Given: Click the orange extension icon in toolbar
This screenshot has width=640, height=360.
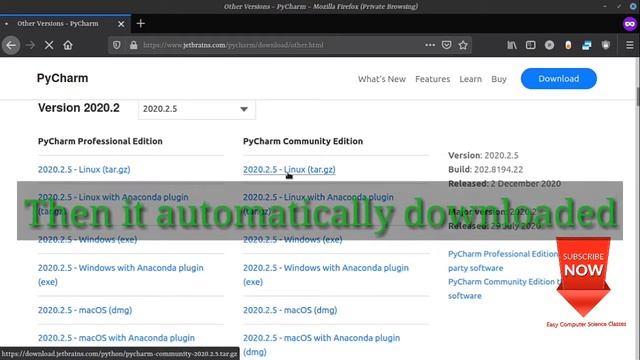Looking at the screenshot, I should 568,45.
